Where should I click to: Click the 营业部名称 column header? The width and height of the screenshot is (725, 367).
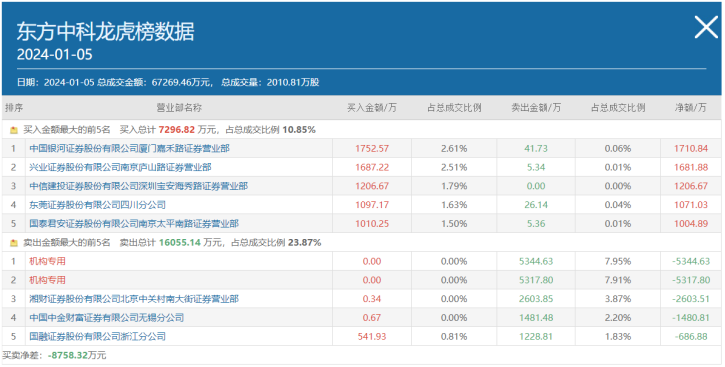[x=179, y=108]
